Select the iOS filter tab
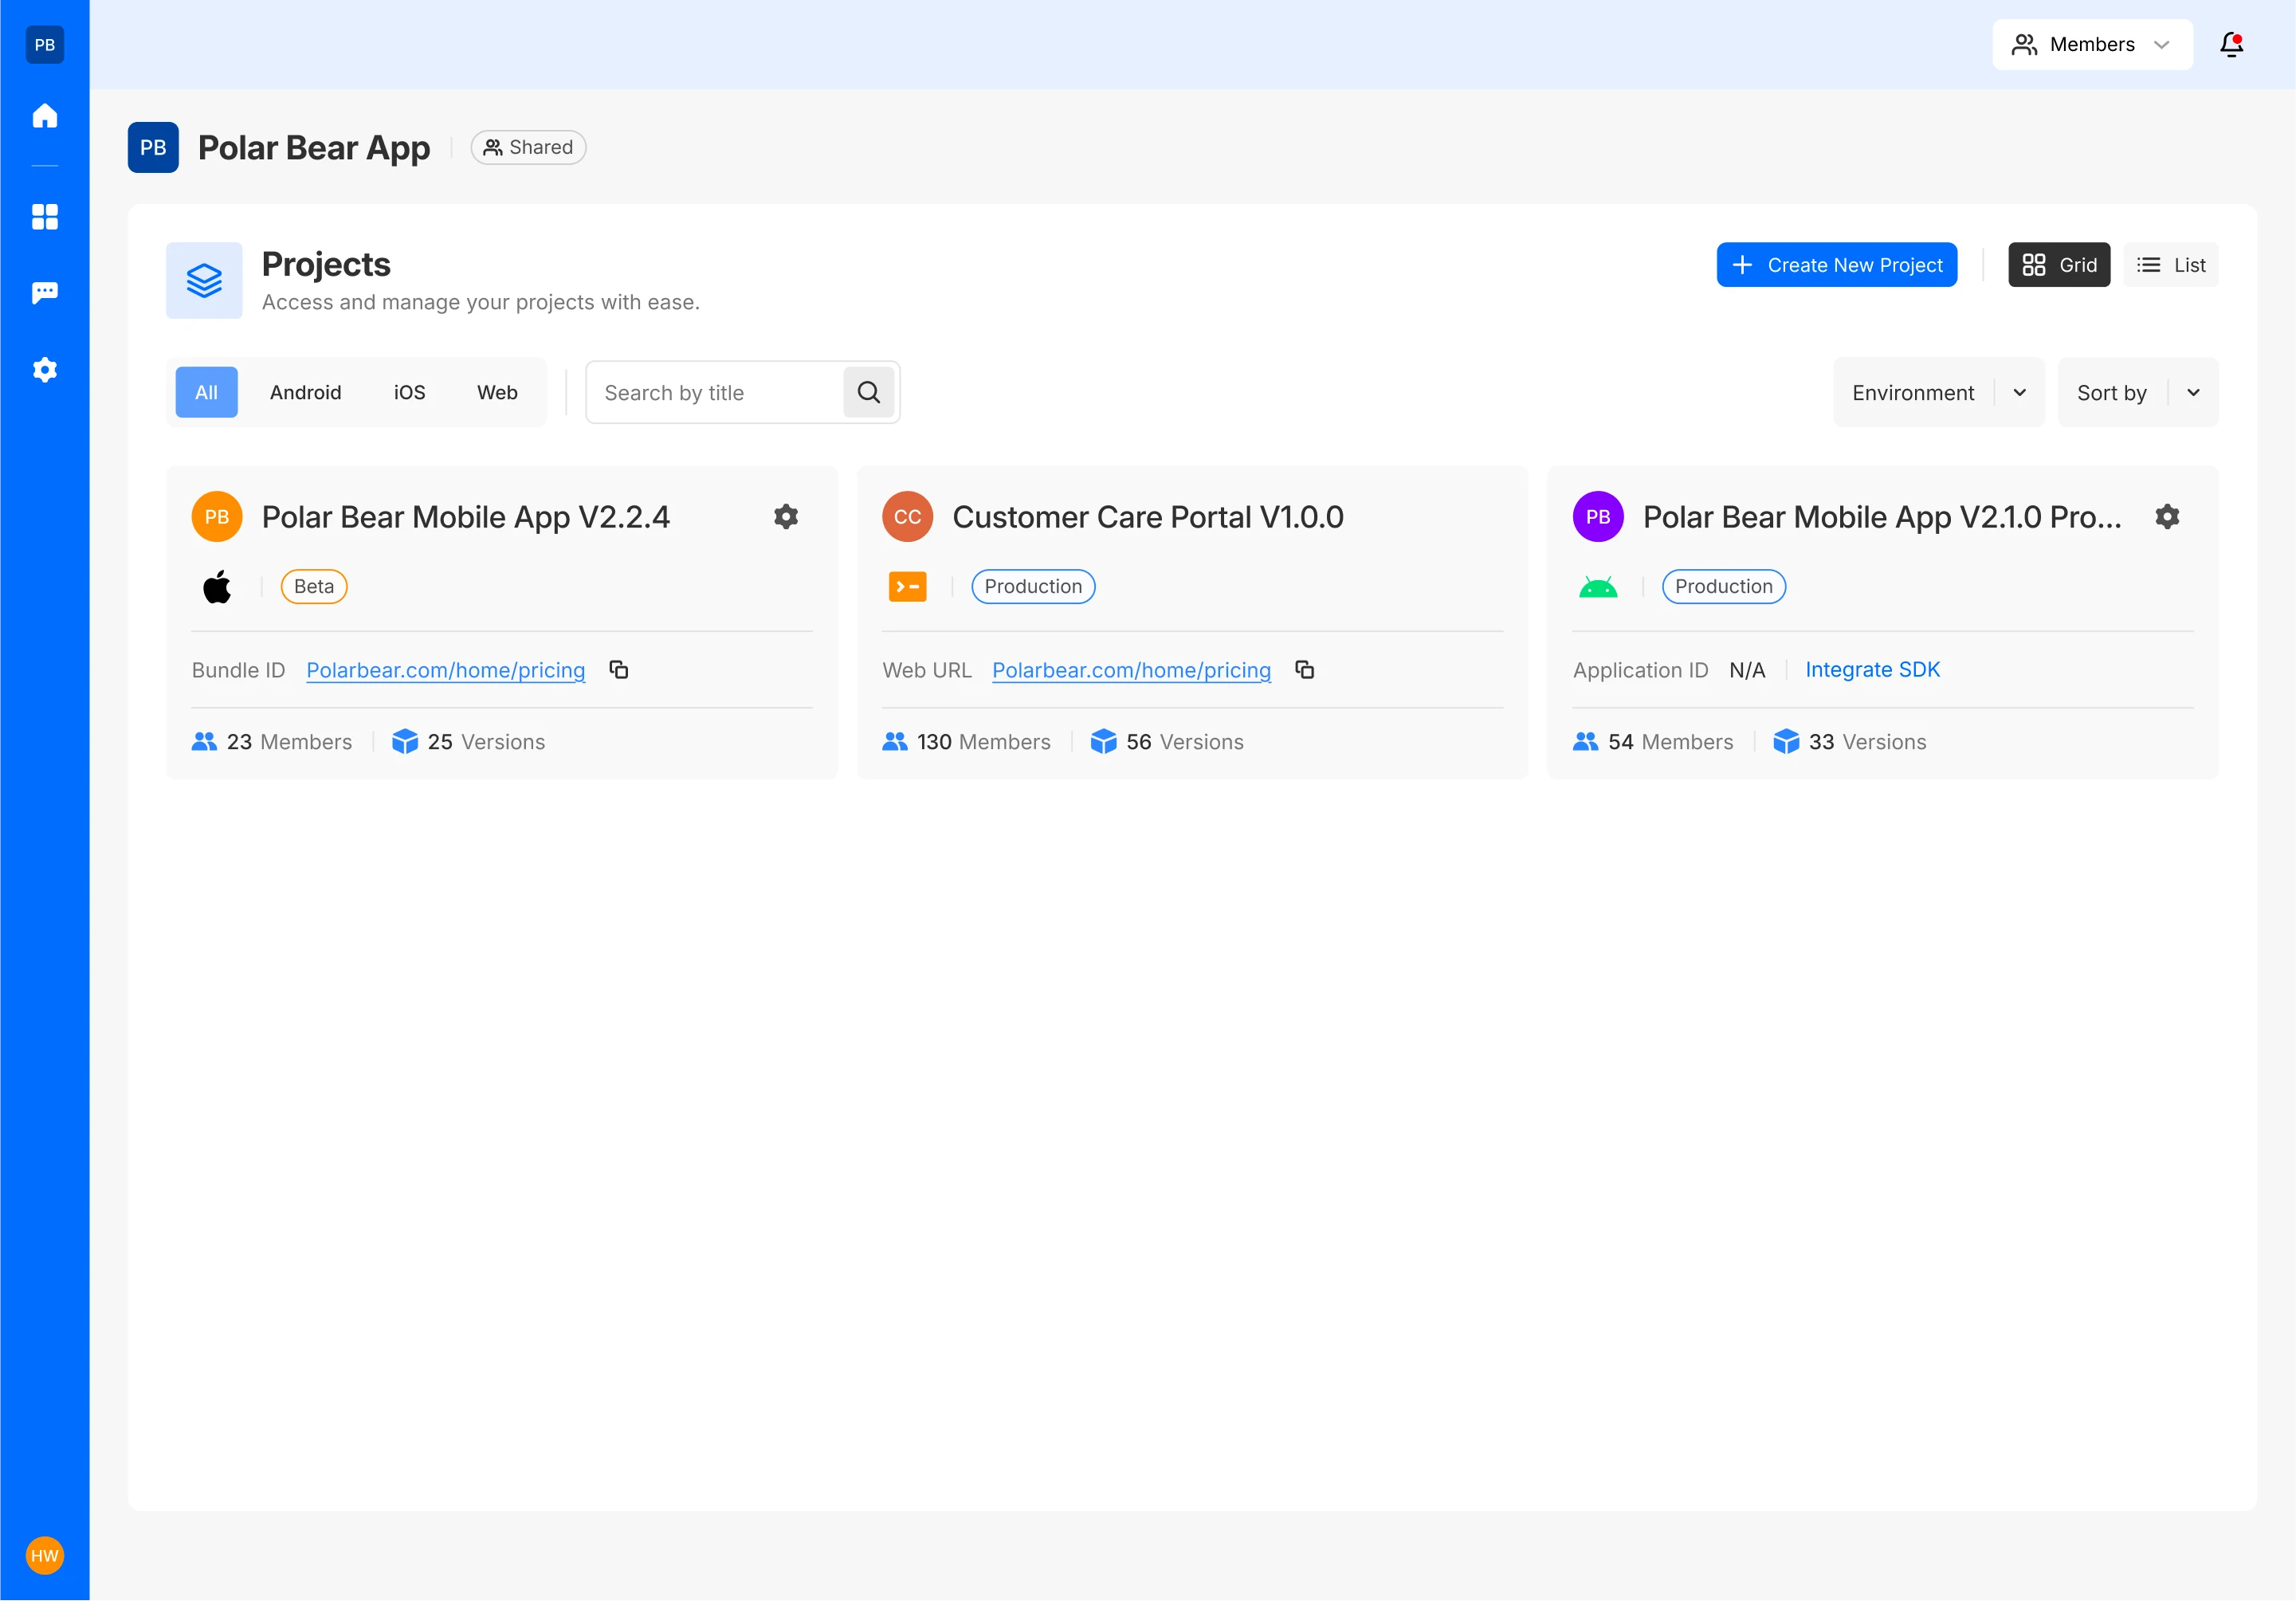2296x1601 pixels. (409, 393)
